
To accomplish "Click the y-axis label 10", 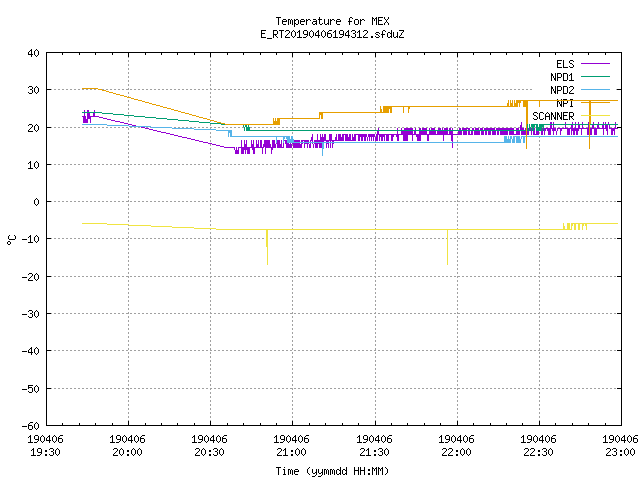I will pyautogui.click(x=33, y=165).
